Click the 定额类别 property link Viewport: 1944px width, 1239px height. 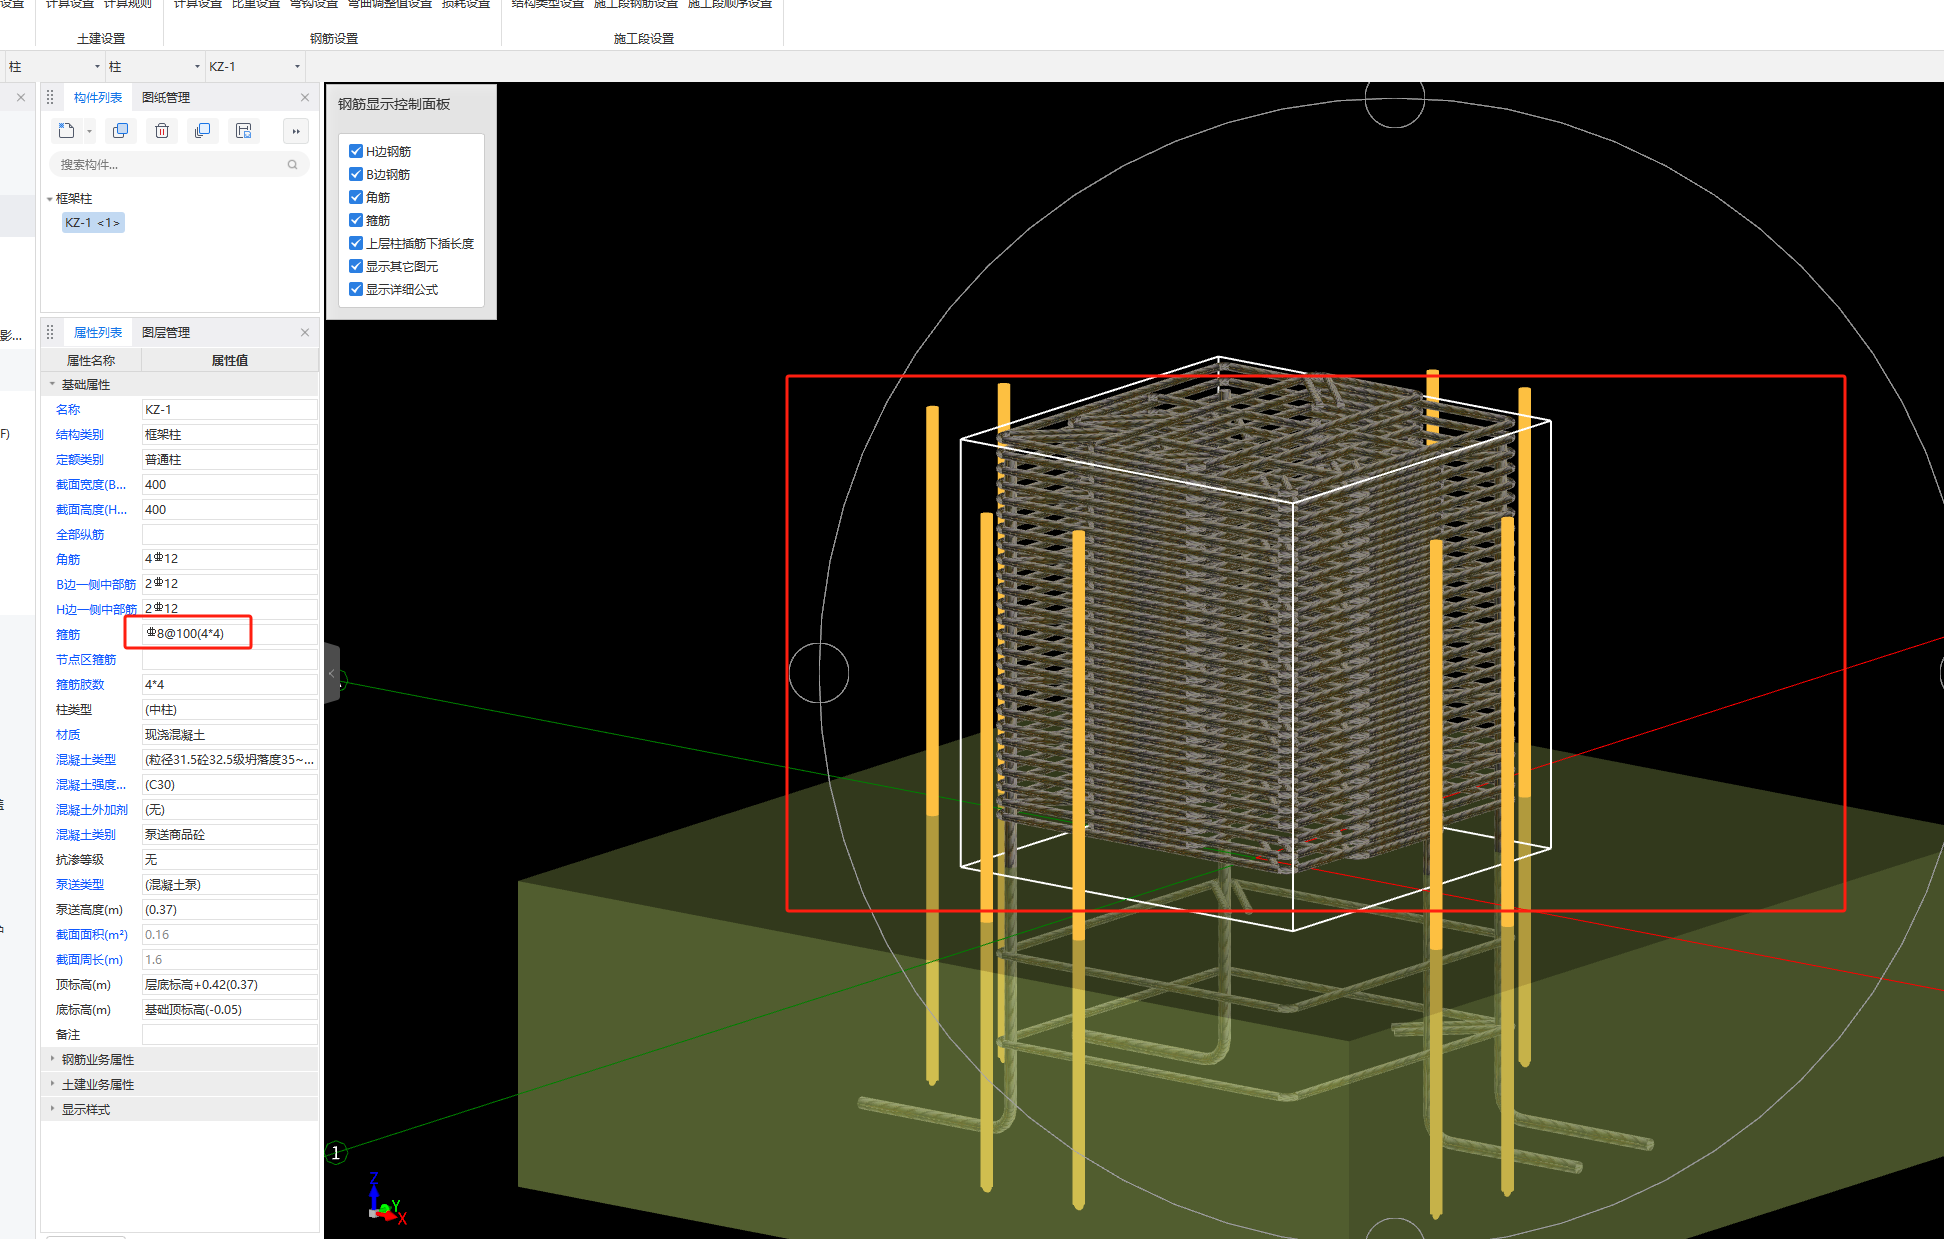click(x=80, y=460)
